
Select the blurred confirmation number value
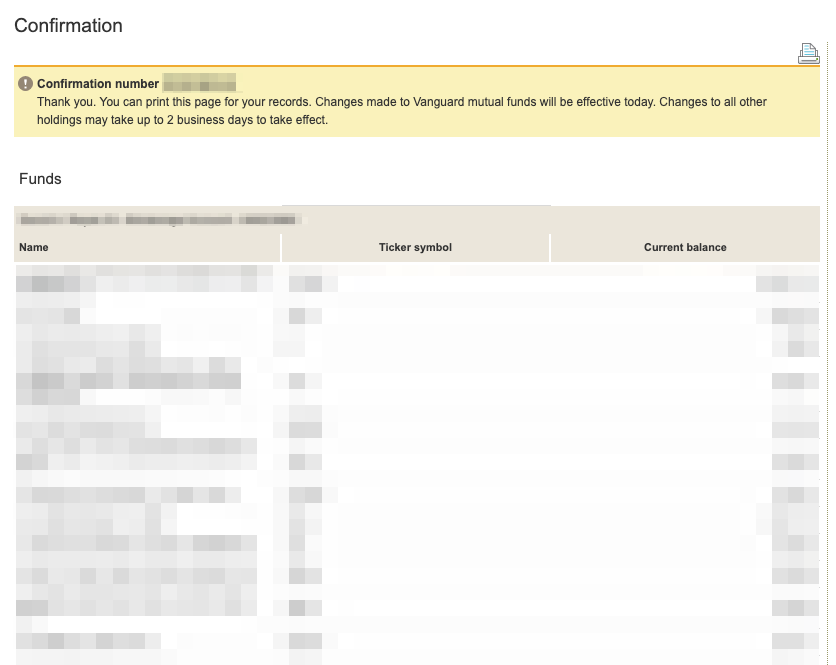[199, 84]
